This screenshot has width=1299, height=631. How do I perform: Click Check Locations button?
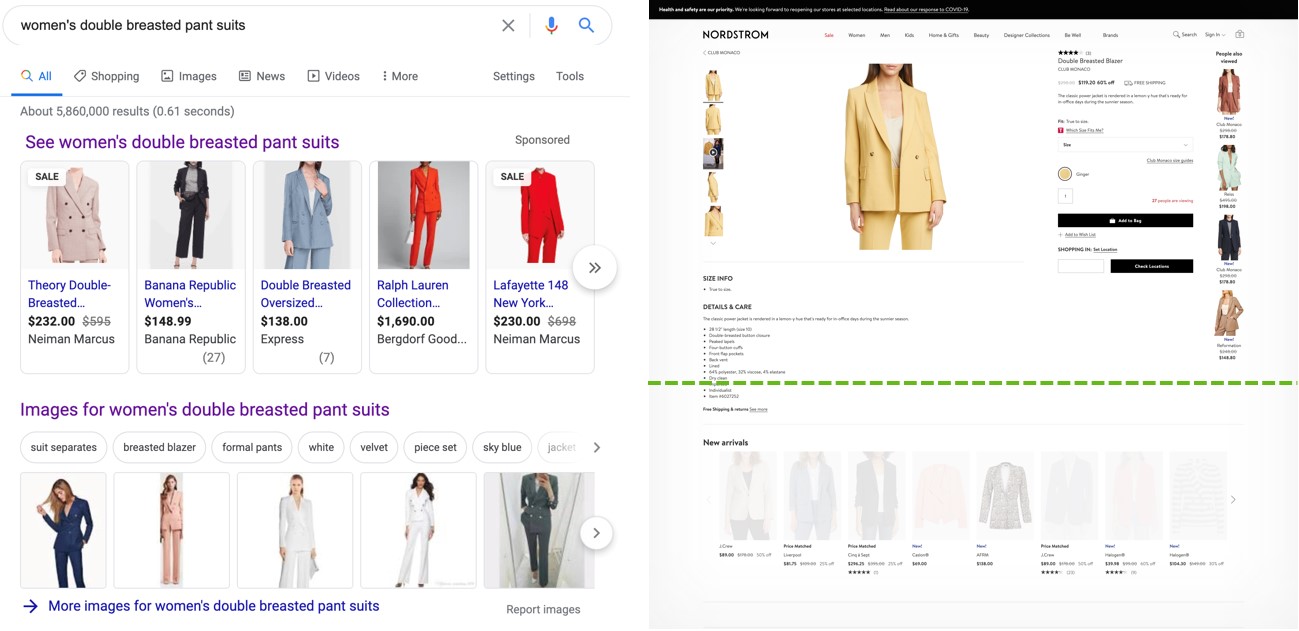1152,266
